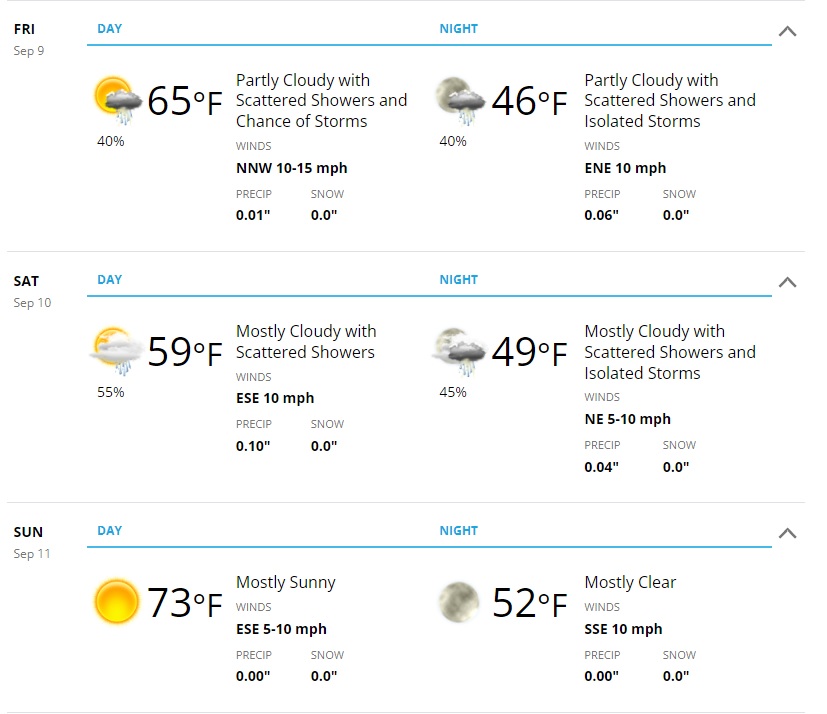
Task: Collapse the Saturday Sep 10 forecast chevron
Action: (787, 282)
